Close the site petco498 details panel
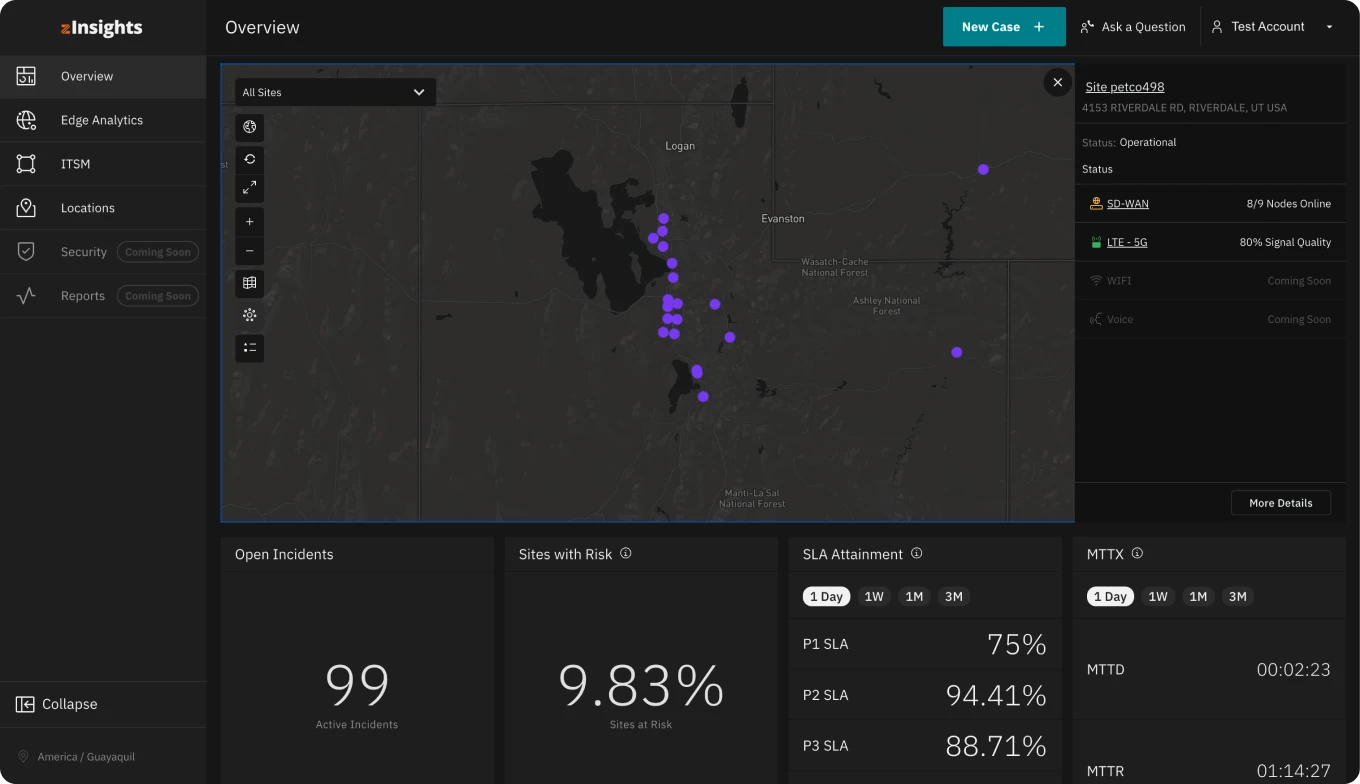Image resolution: width=1360 pixels, height=784 pixels. point(1058,82)
